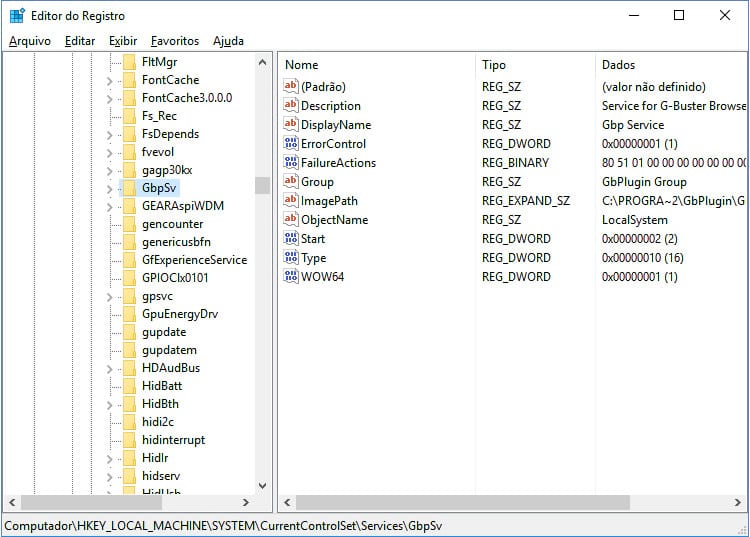Click the Fs_Rec folder icon
This screenshot has height=537, width=750.
click(x=130, y=116)
